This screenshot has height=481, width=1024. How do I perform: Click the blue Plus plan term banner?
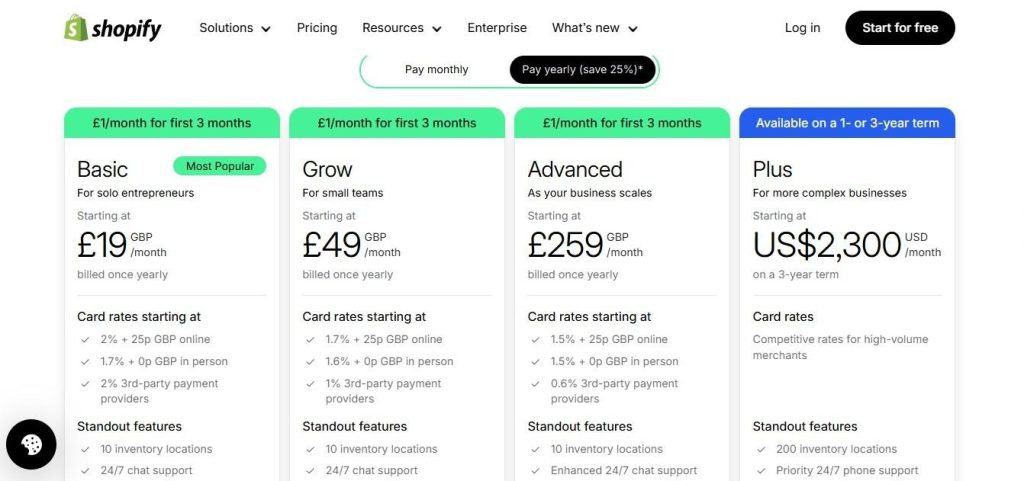(x=847, y=123)
